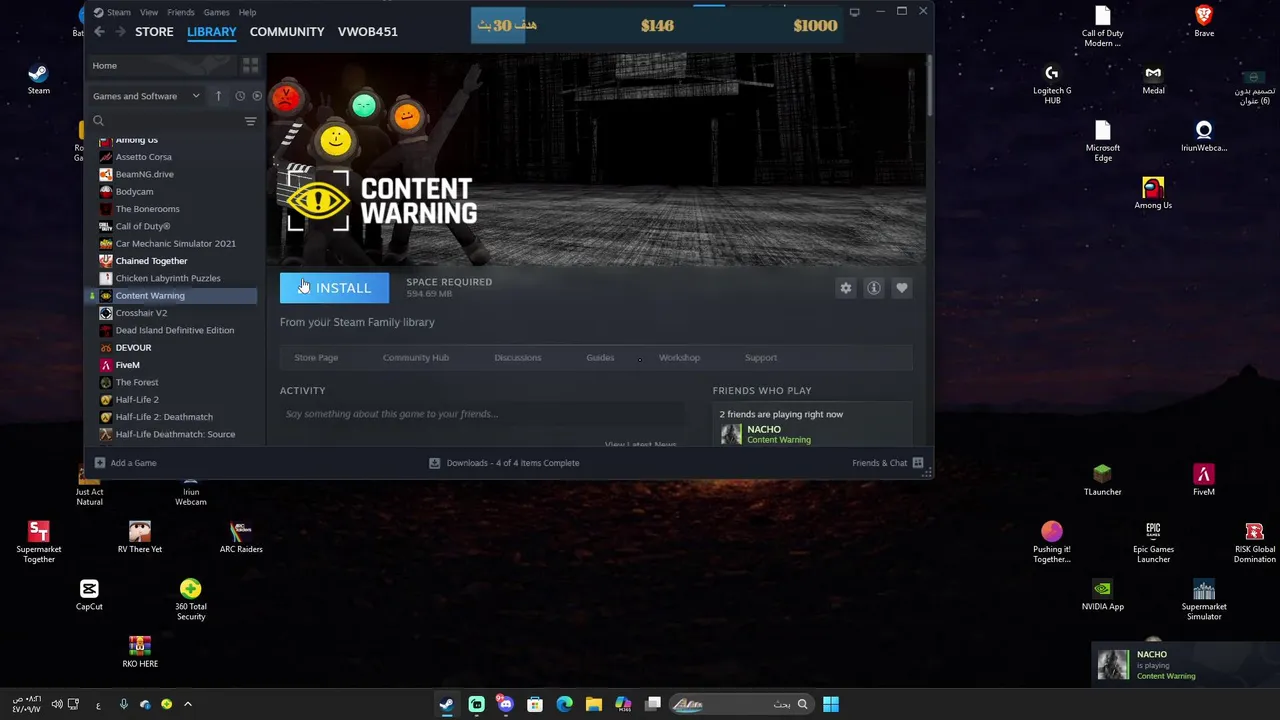
Task: Open the Friends & Chat icon
Action: tap(917, 463)
